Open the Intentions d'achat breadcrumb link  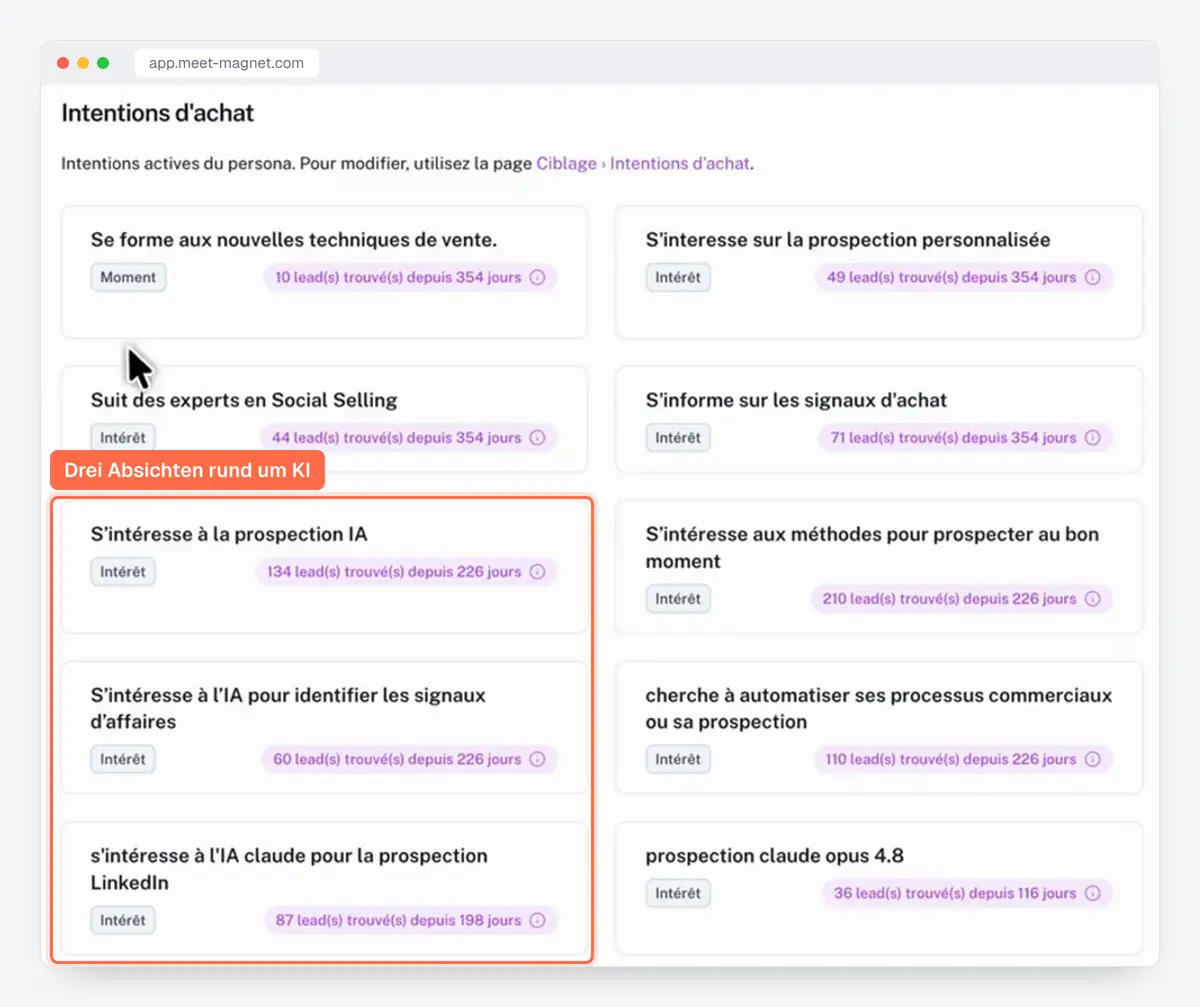pos(680,163)
